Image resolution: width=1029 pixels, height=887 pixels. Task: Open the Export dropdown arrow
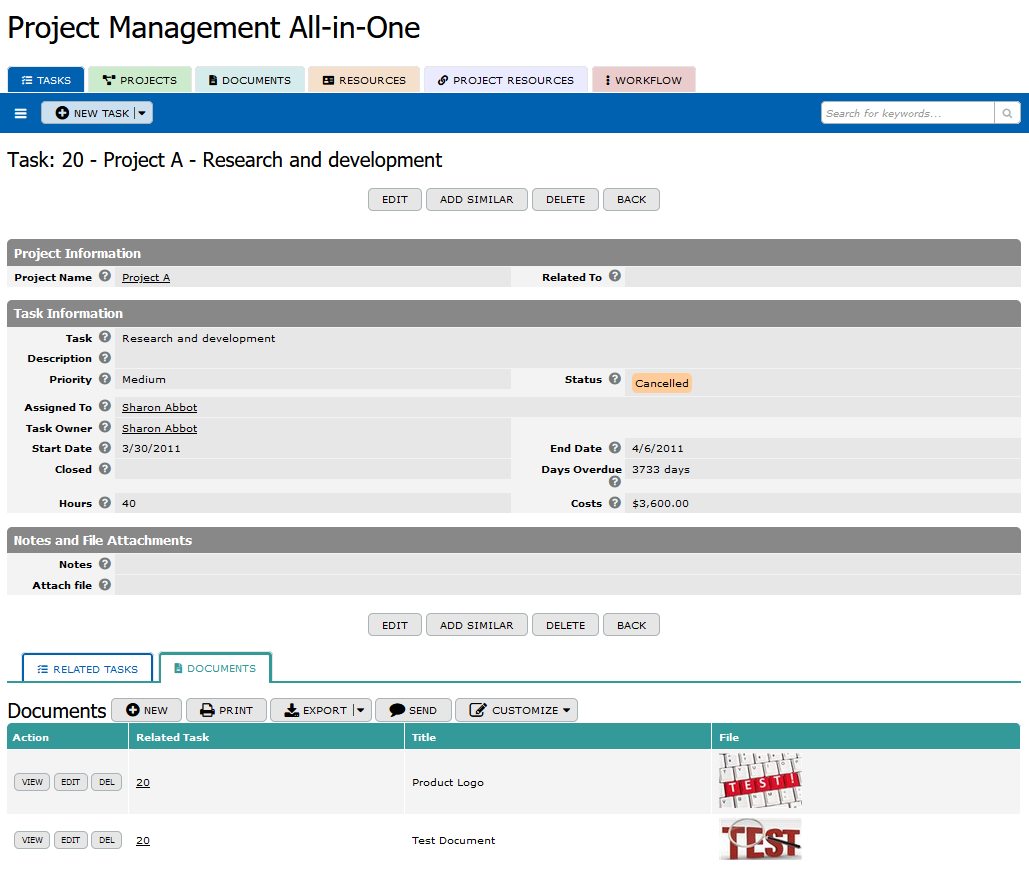click(360, 710)
